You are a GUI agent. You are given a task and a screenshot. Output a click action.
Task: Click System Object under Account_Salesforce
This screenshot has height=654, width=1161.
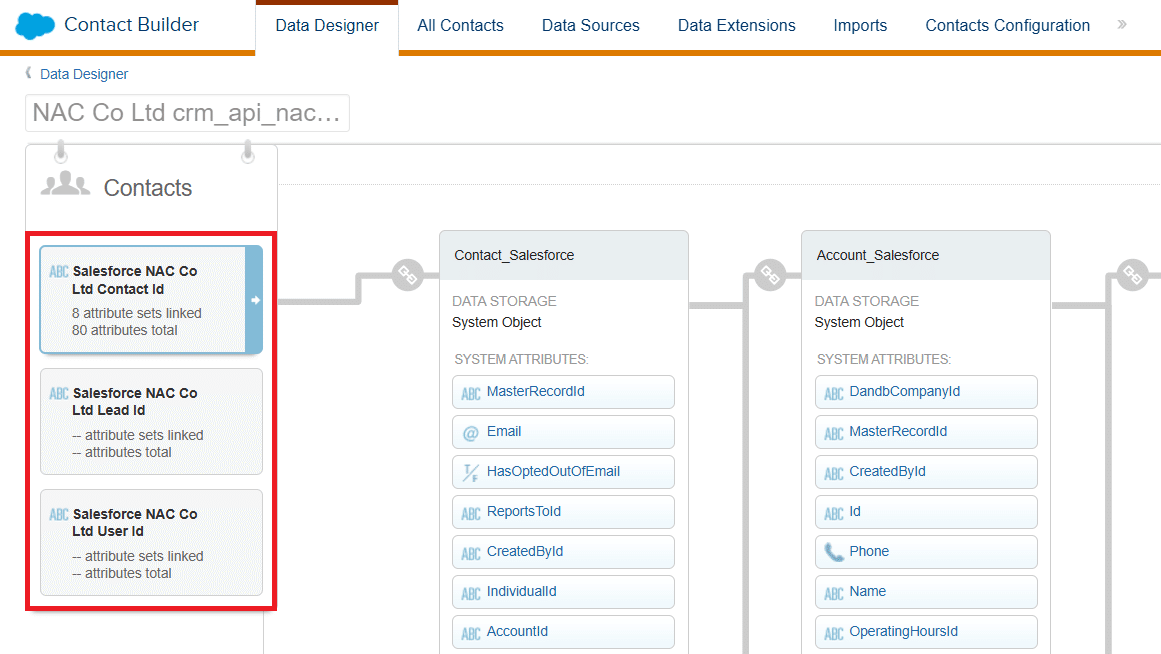coord(859,322)
